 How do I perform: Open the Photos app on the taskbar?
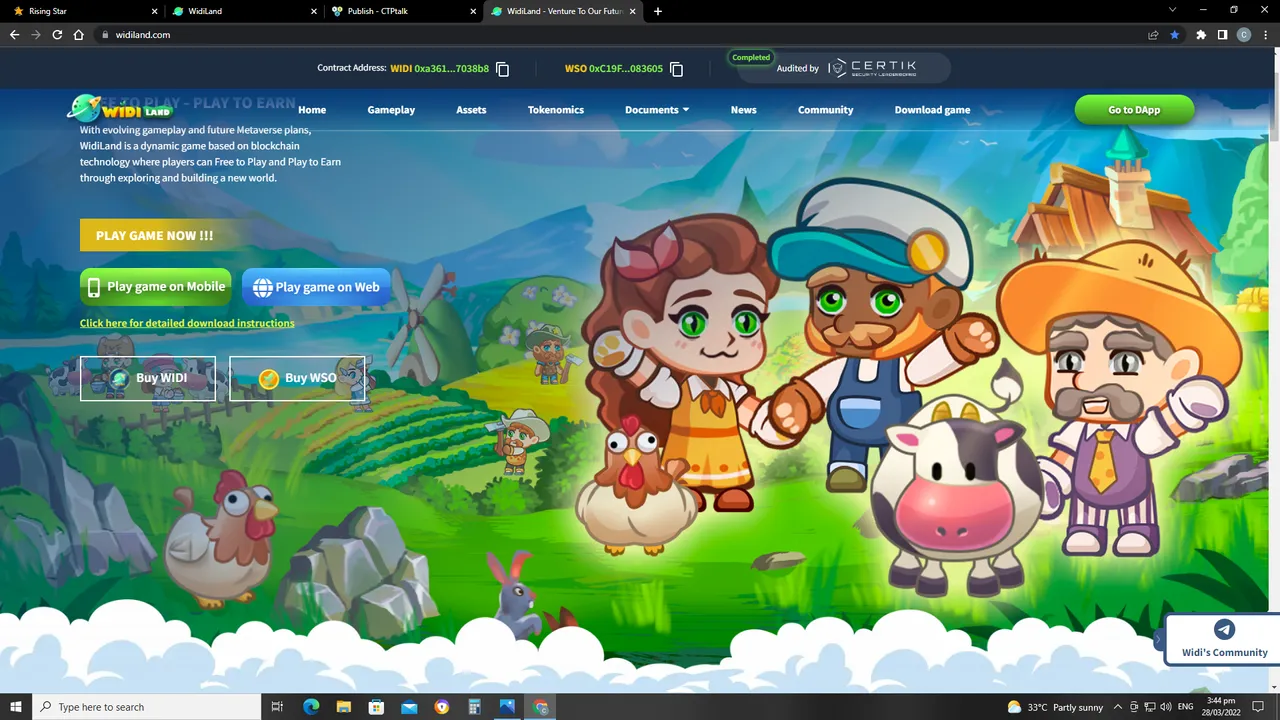(x=507, y=707)
